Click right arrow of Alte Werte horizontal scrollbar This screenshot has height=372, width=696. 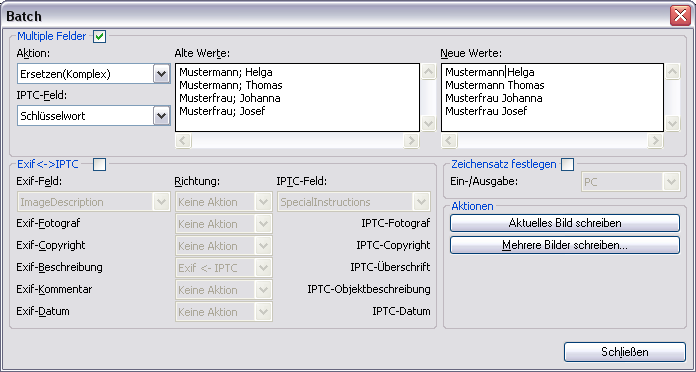tap(411, 141)
